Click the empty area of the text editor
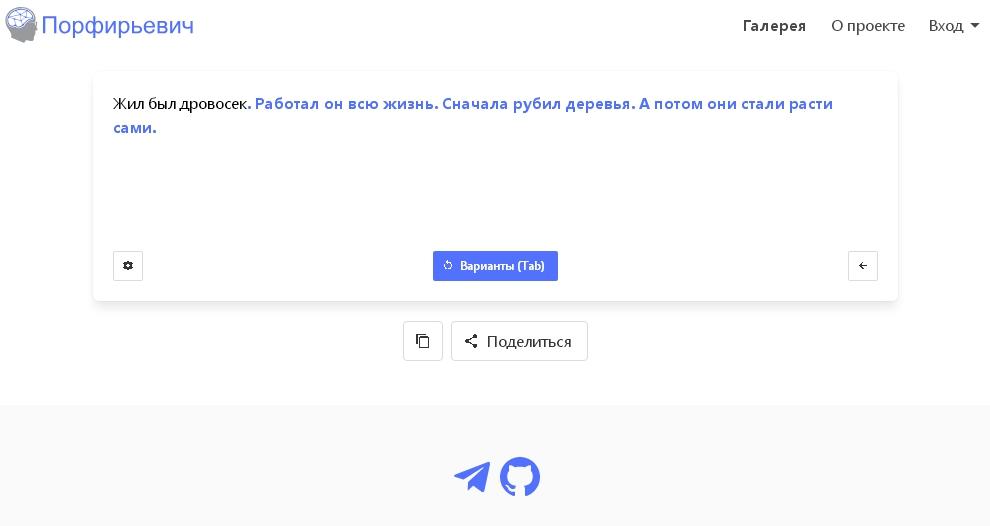Viewport: 990px width, 526px height. (x=495, y=190)
